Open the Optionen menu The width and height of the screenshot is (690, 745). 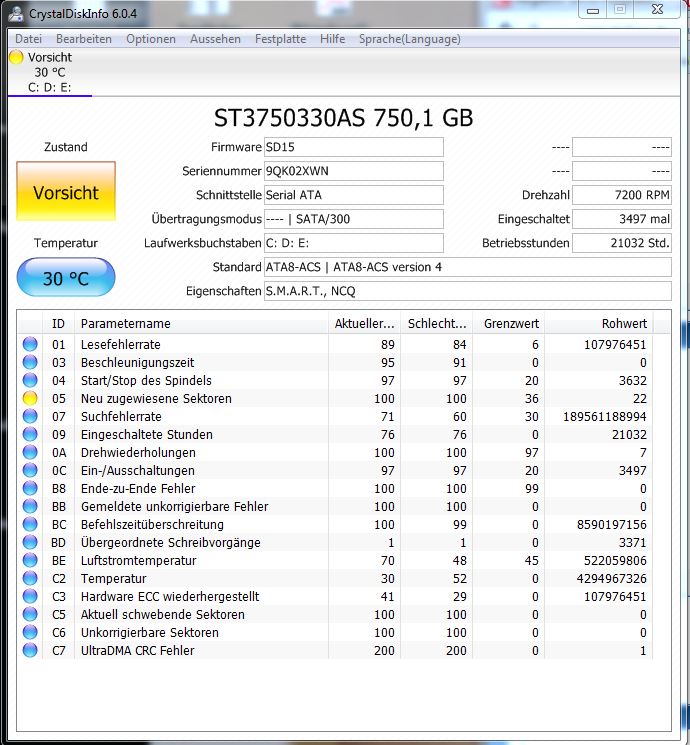[x=151, y=39]
